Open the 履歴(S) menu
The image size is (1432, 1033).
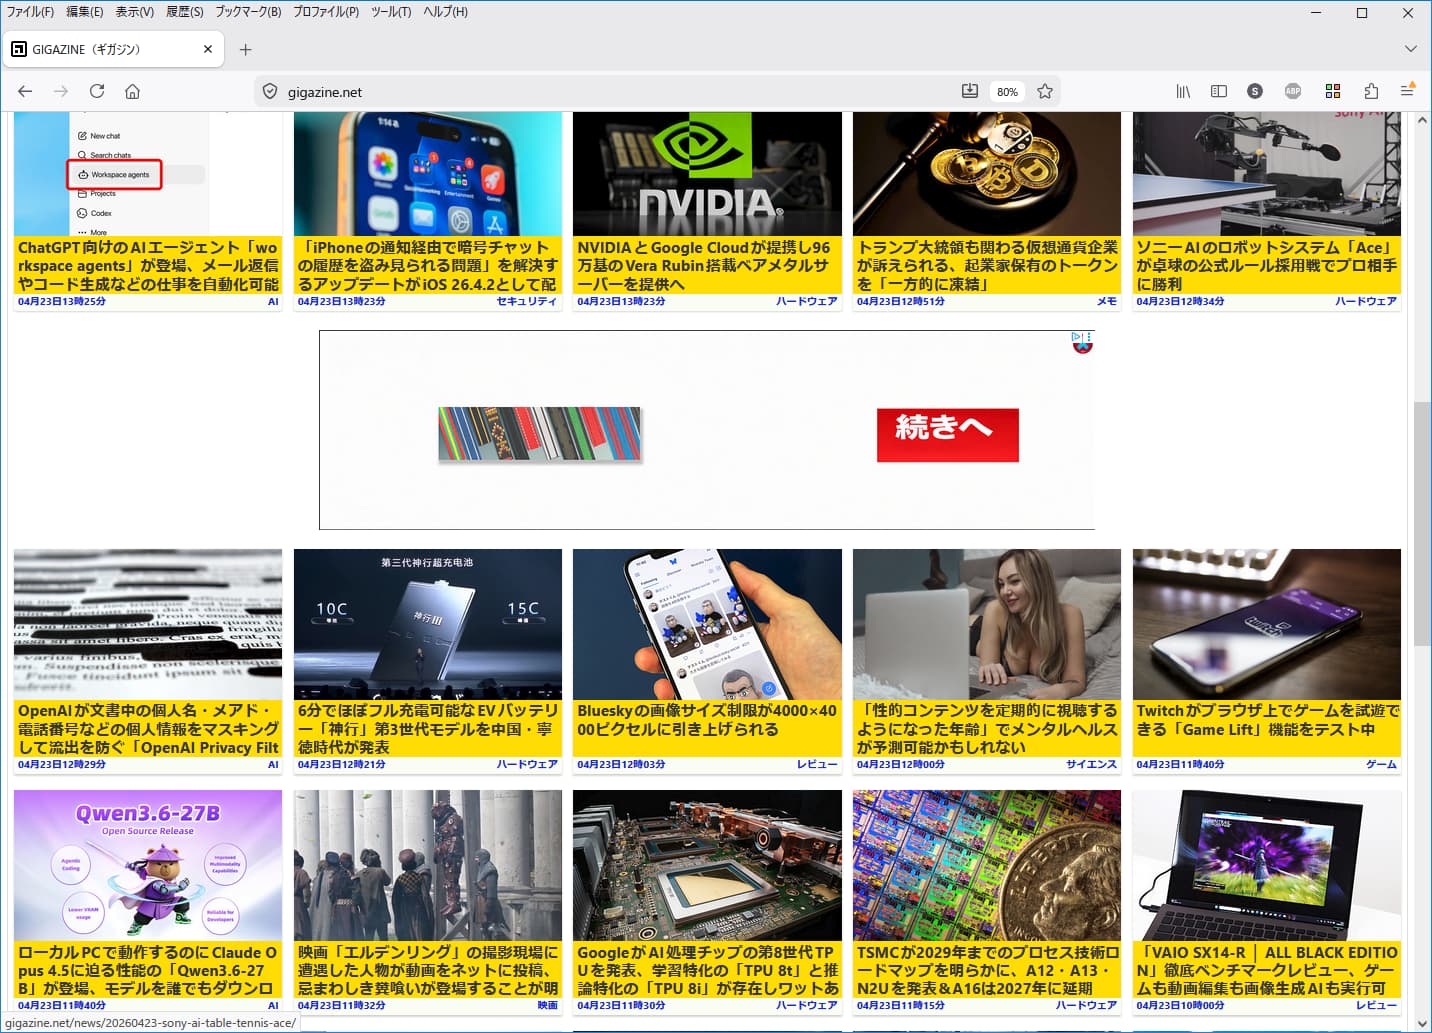point(184,12)
